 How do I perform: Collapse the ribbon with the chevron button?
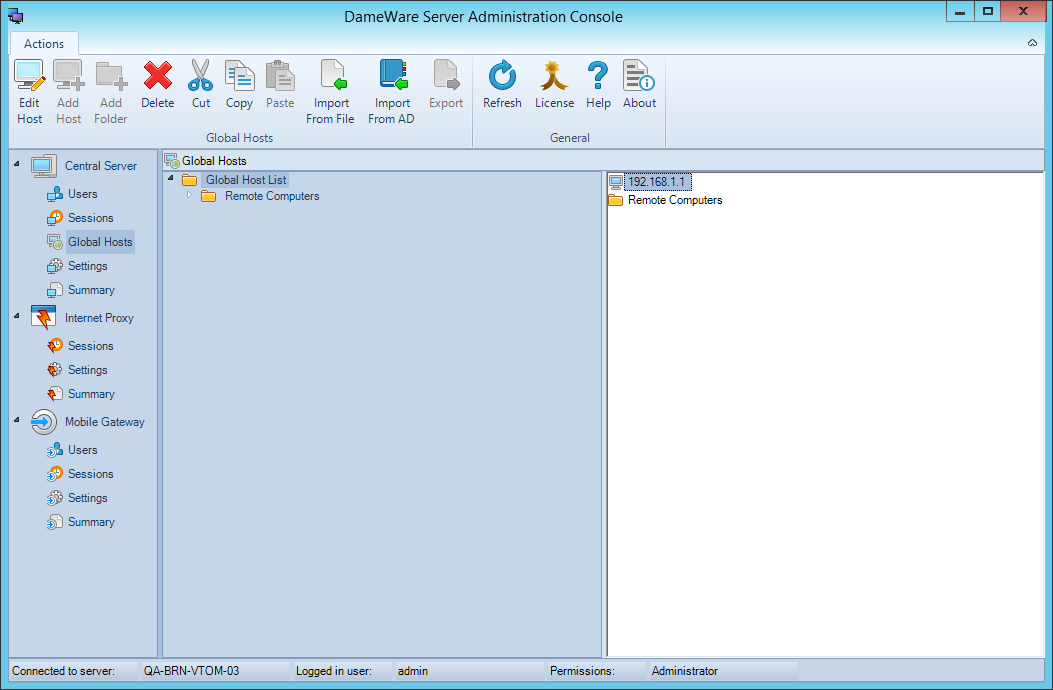[1032, 43]
